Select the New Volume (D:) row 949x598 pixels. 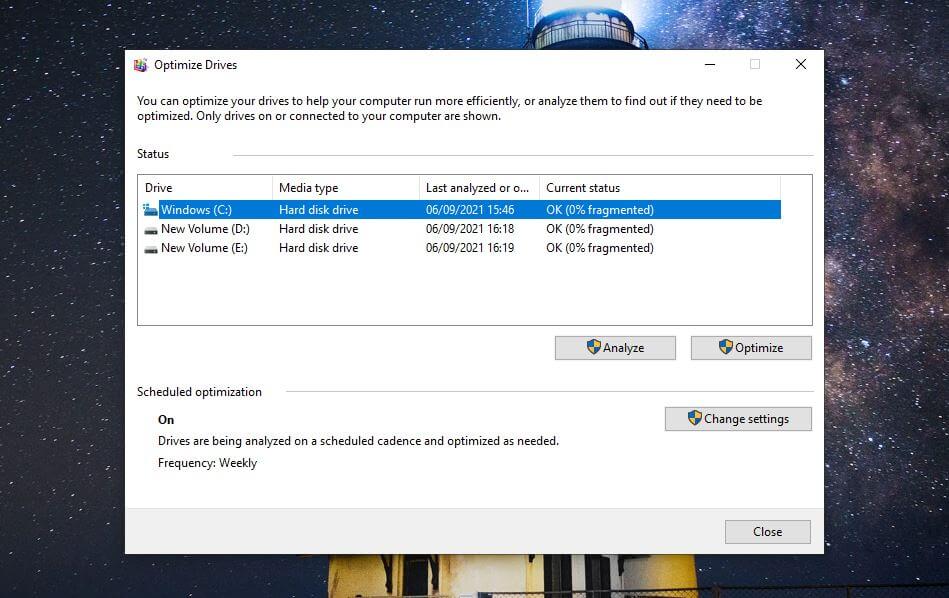pos(462,229)
